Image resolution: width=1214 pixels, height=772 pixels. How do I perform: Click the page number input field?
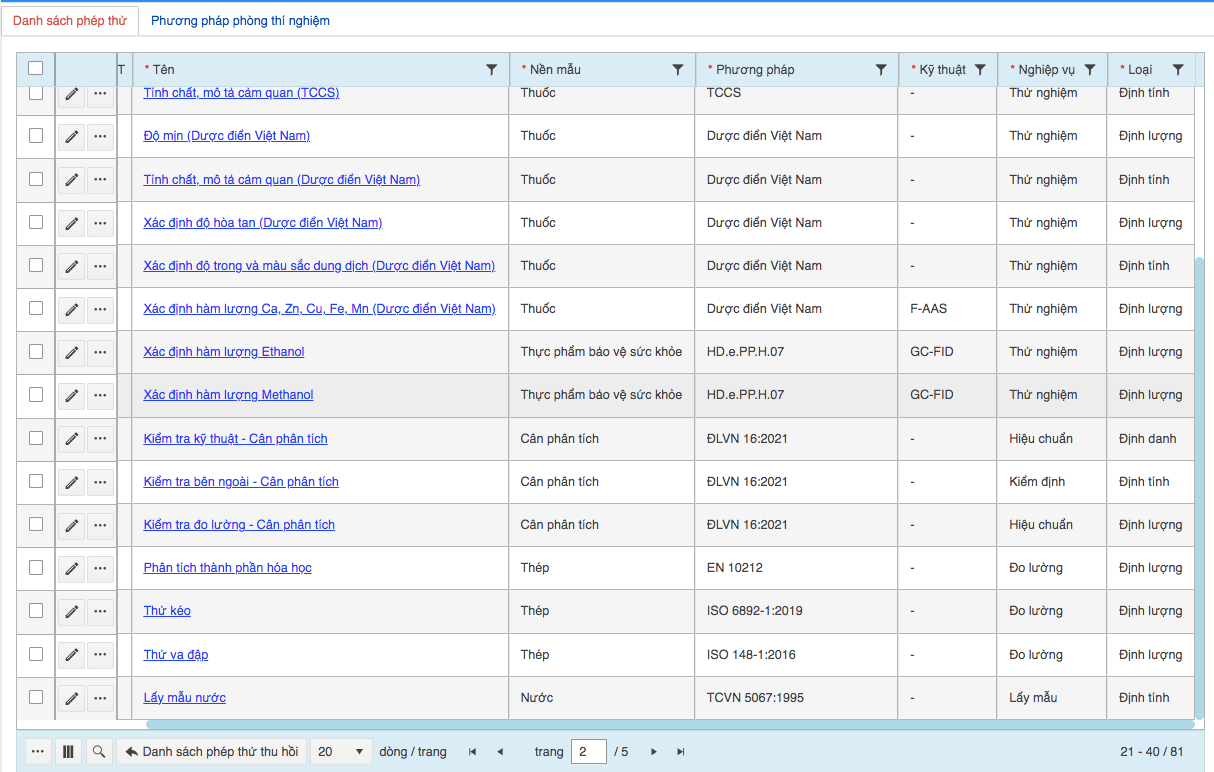(x=589, y=752)
